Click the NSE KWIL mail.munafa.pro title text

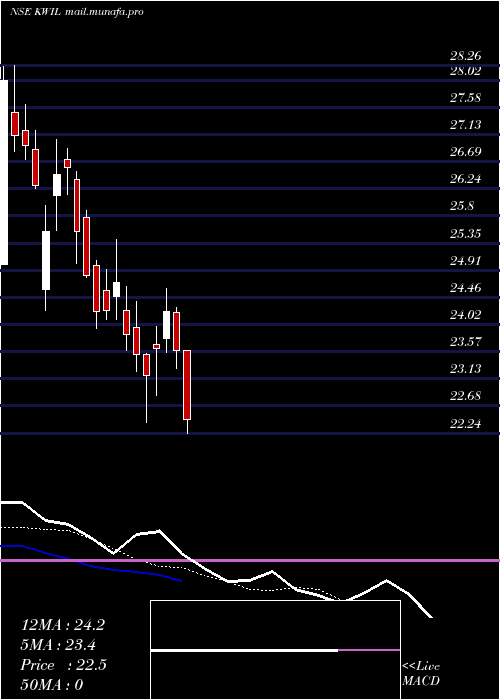pos(76,12)
